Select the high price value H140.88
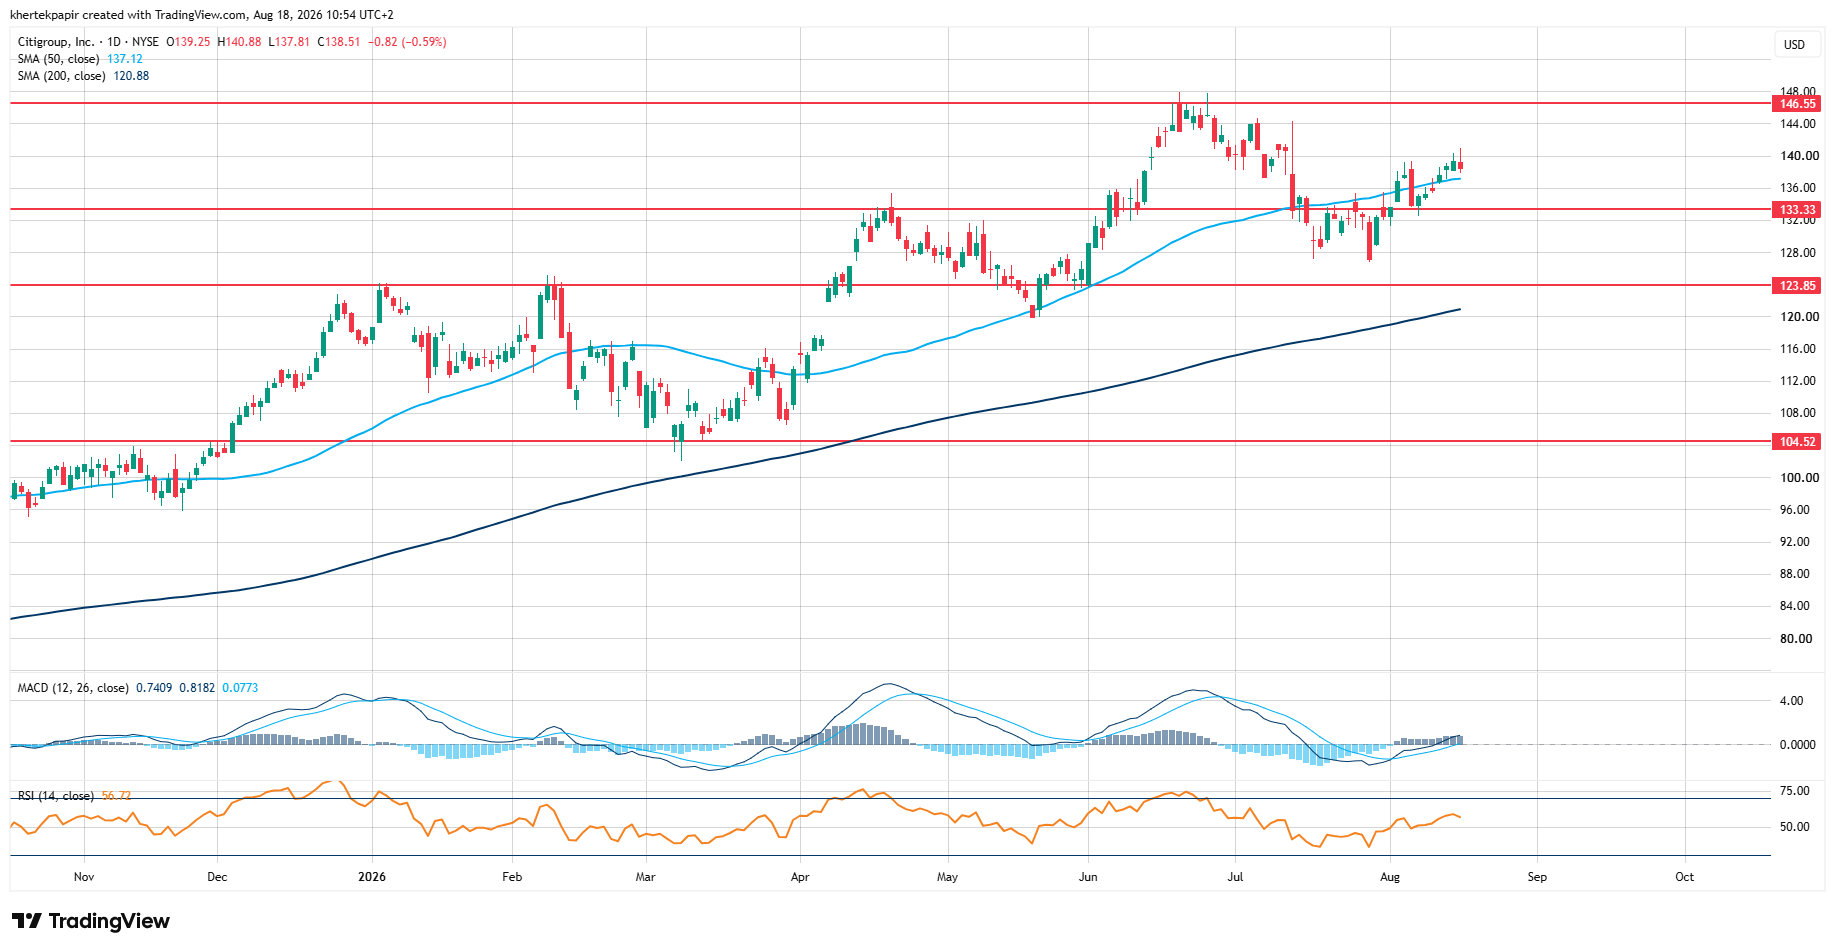The width and height of the screenshot is (1835, 951). click(239, 42)
